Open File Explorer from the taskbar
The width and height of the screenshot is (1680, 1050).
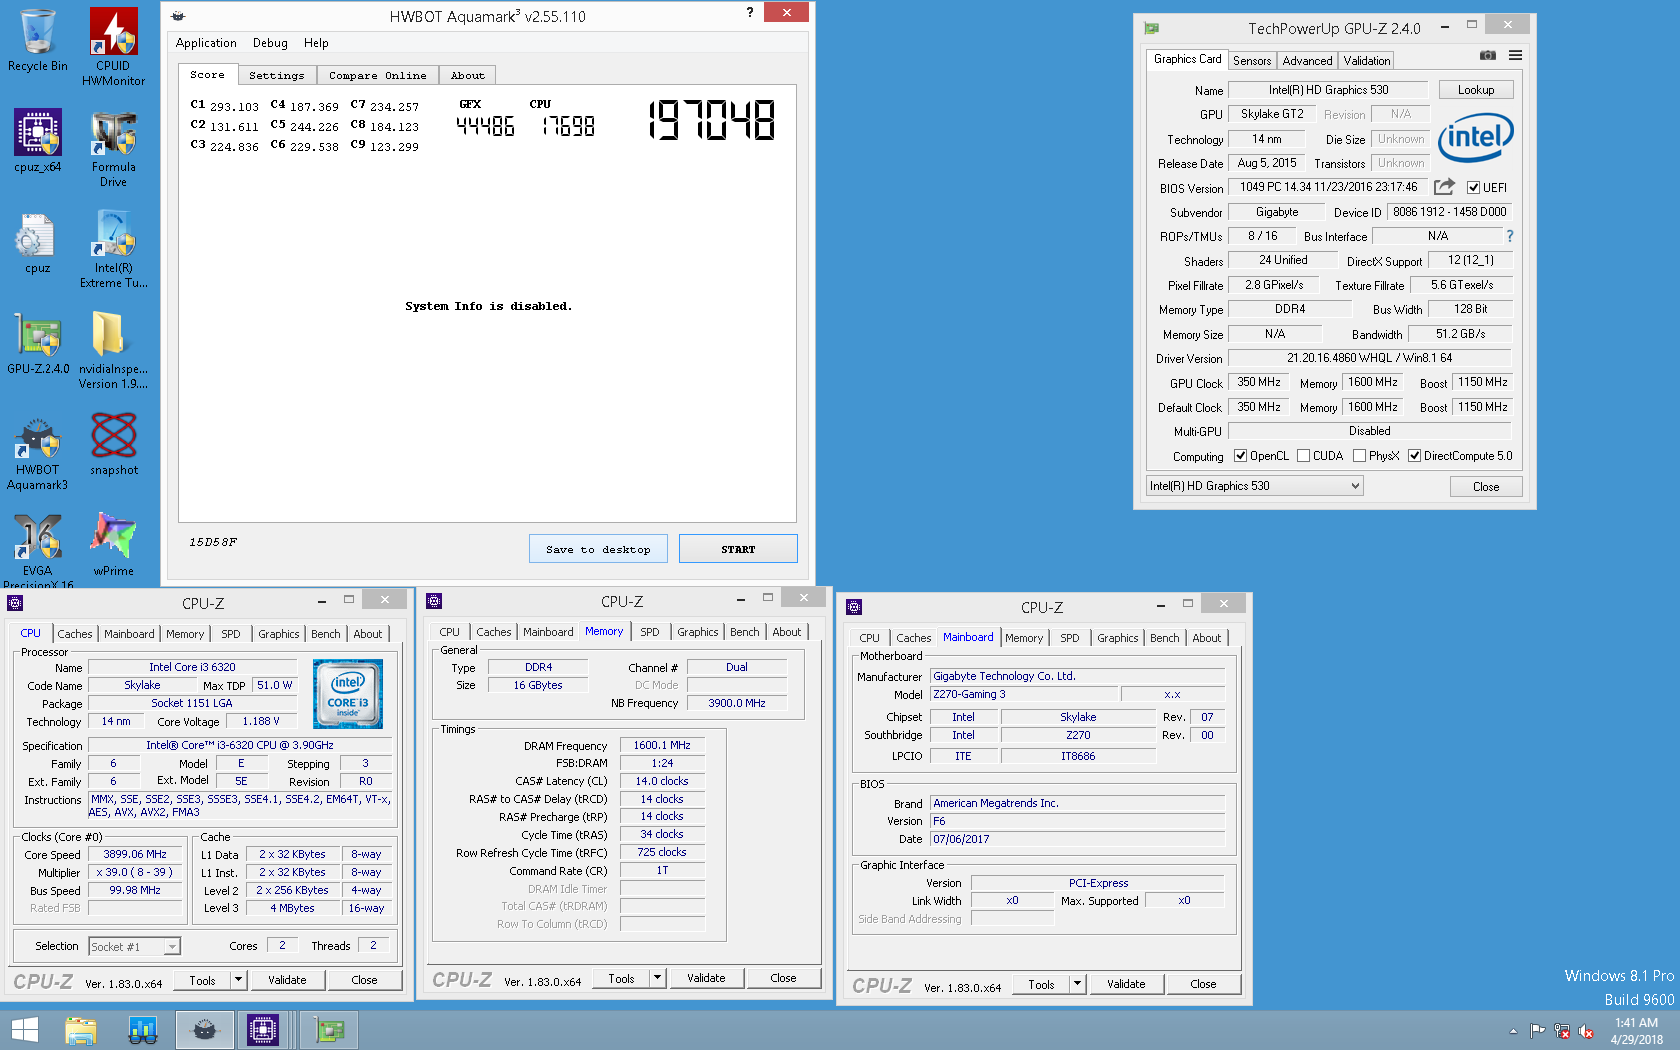click(81, 1030)
